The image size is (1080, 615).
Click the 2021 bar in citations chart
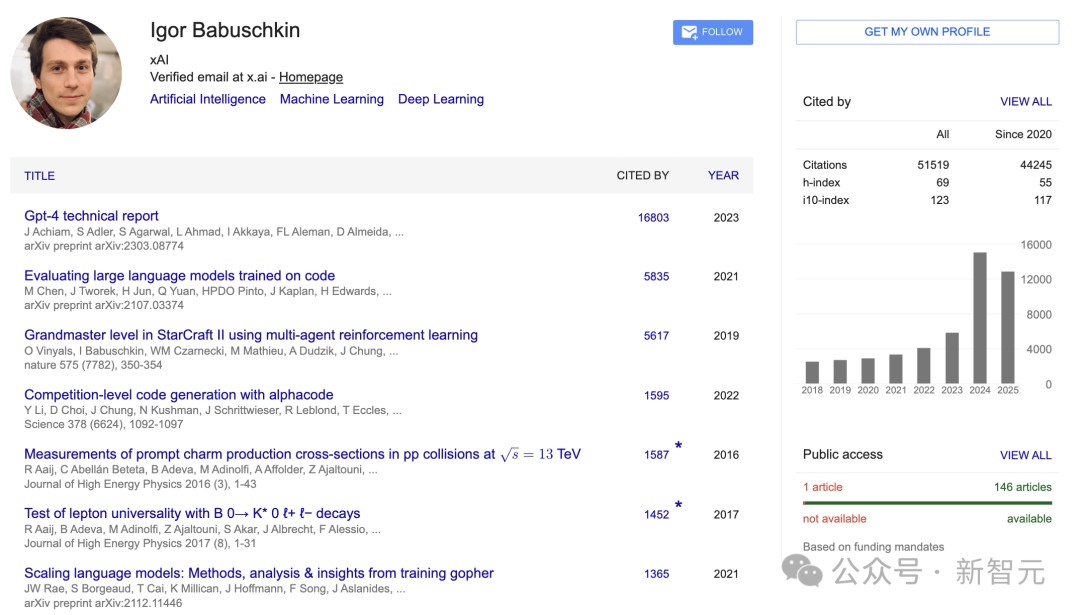(x=895, y=369)
